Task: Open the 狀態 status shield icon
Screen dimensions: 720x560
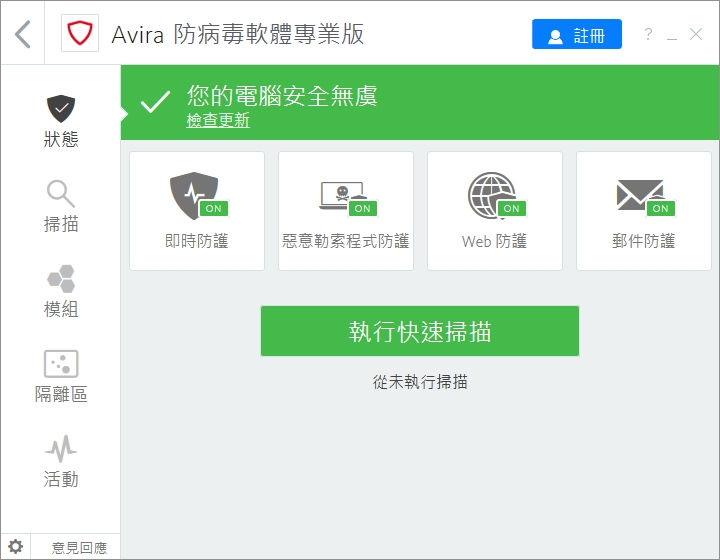Action: pyautogui.click(x=61, y=108)
